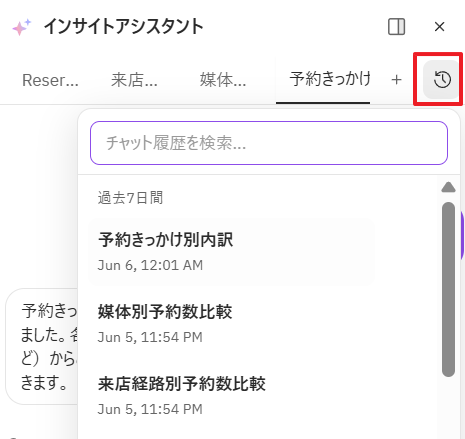Toggle the side panel layout icon
Viewport: 465px width, 439px height.
(397, 27)
